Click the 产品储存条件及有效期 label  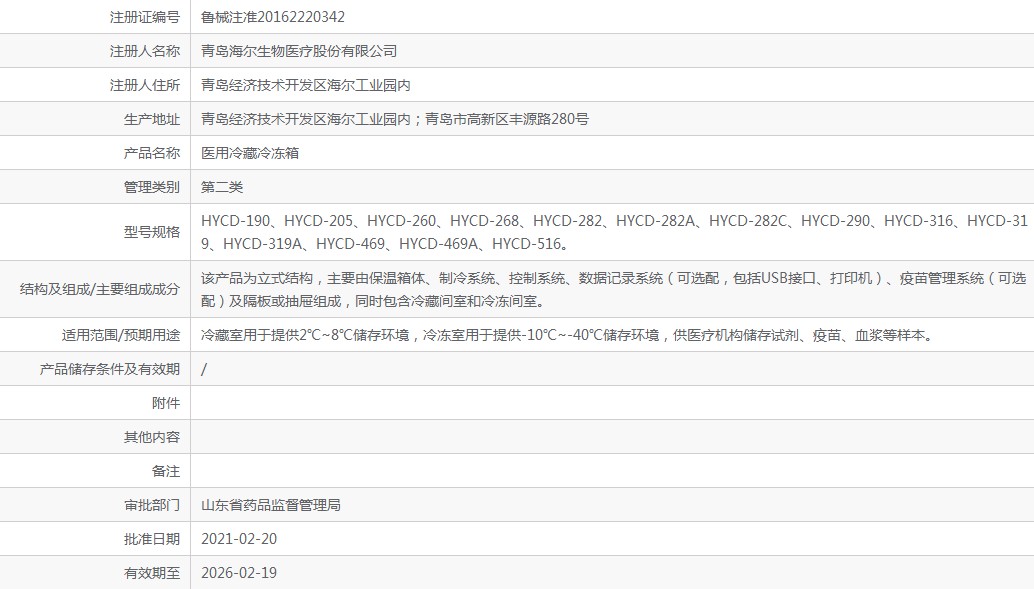coord(109,369)
